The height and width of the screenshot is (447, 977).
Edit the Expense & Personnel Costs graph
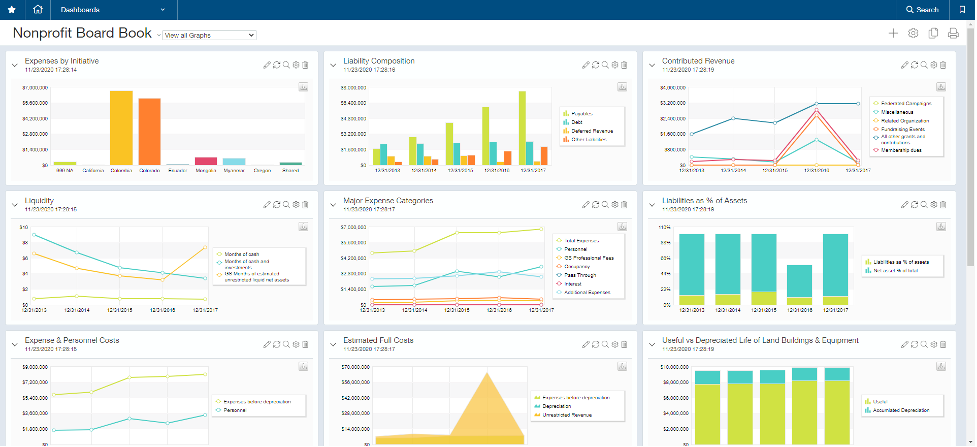[267, 344]
